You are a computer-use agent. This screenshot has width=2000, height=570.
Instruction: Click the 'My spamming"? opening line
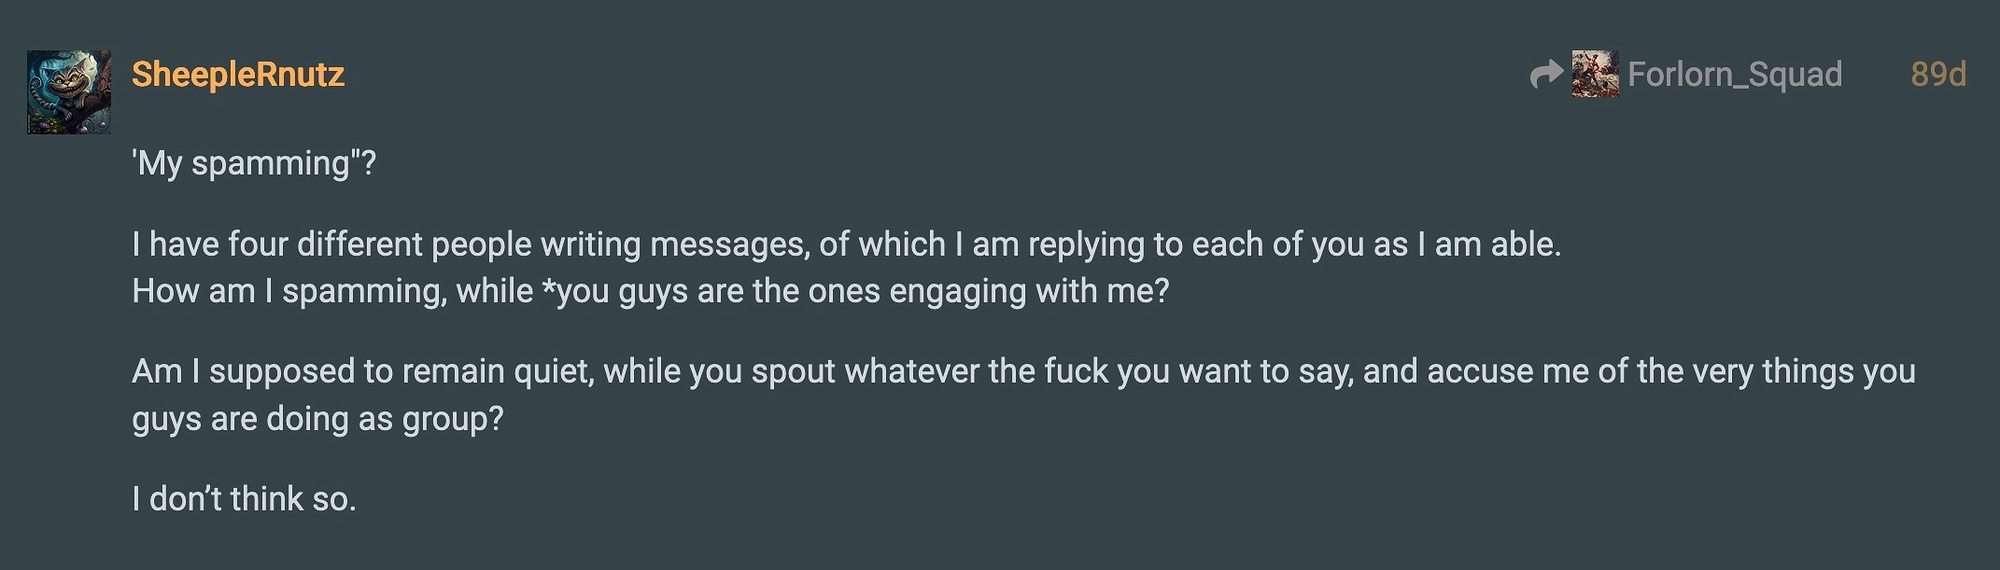pos(254,163)
